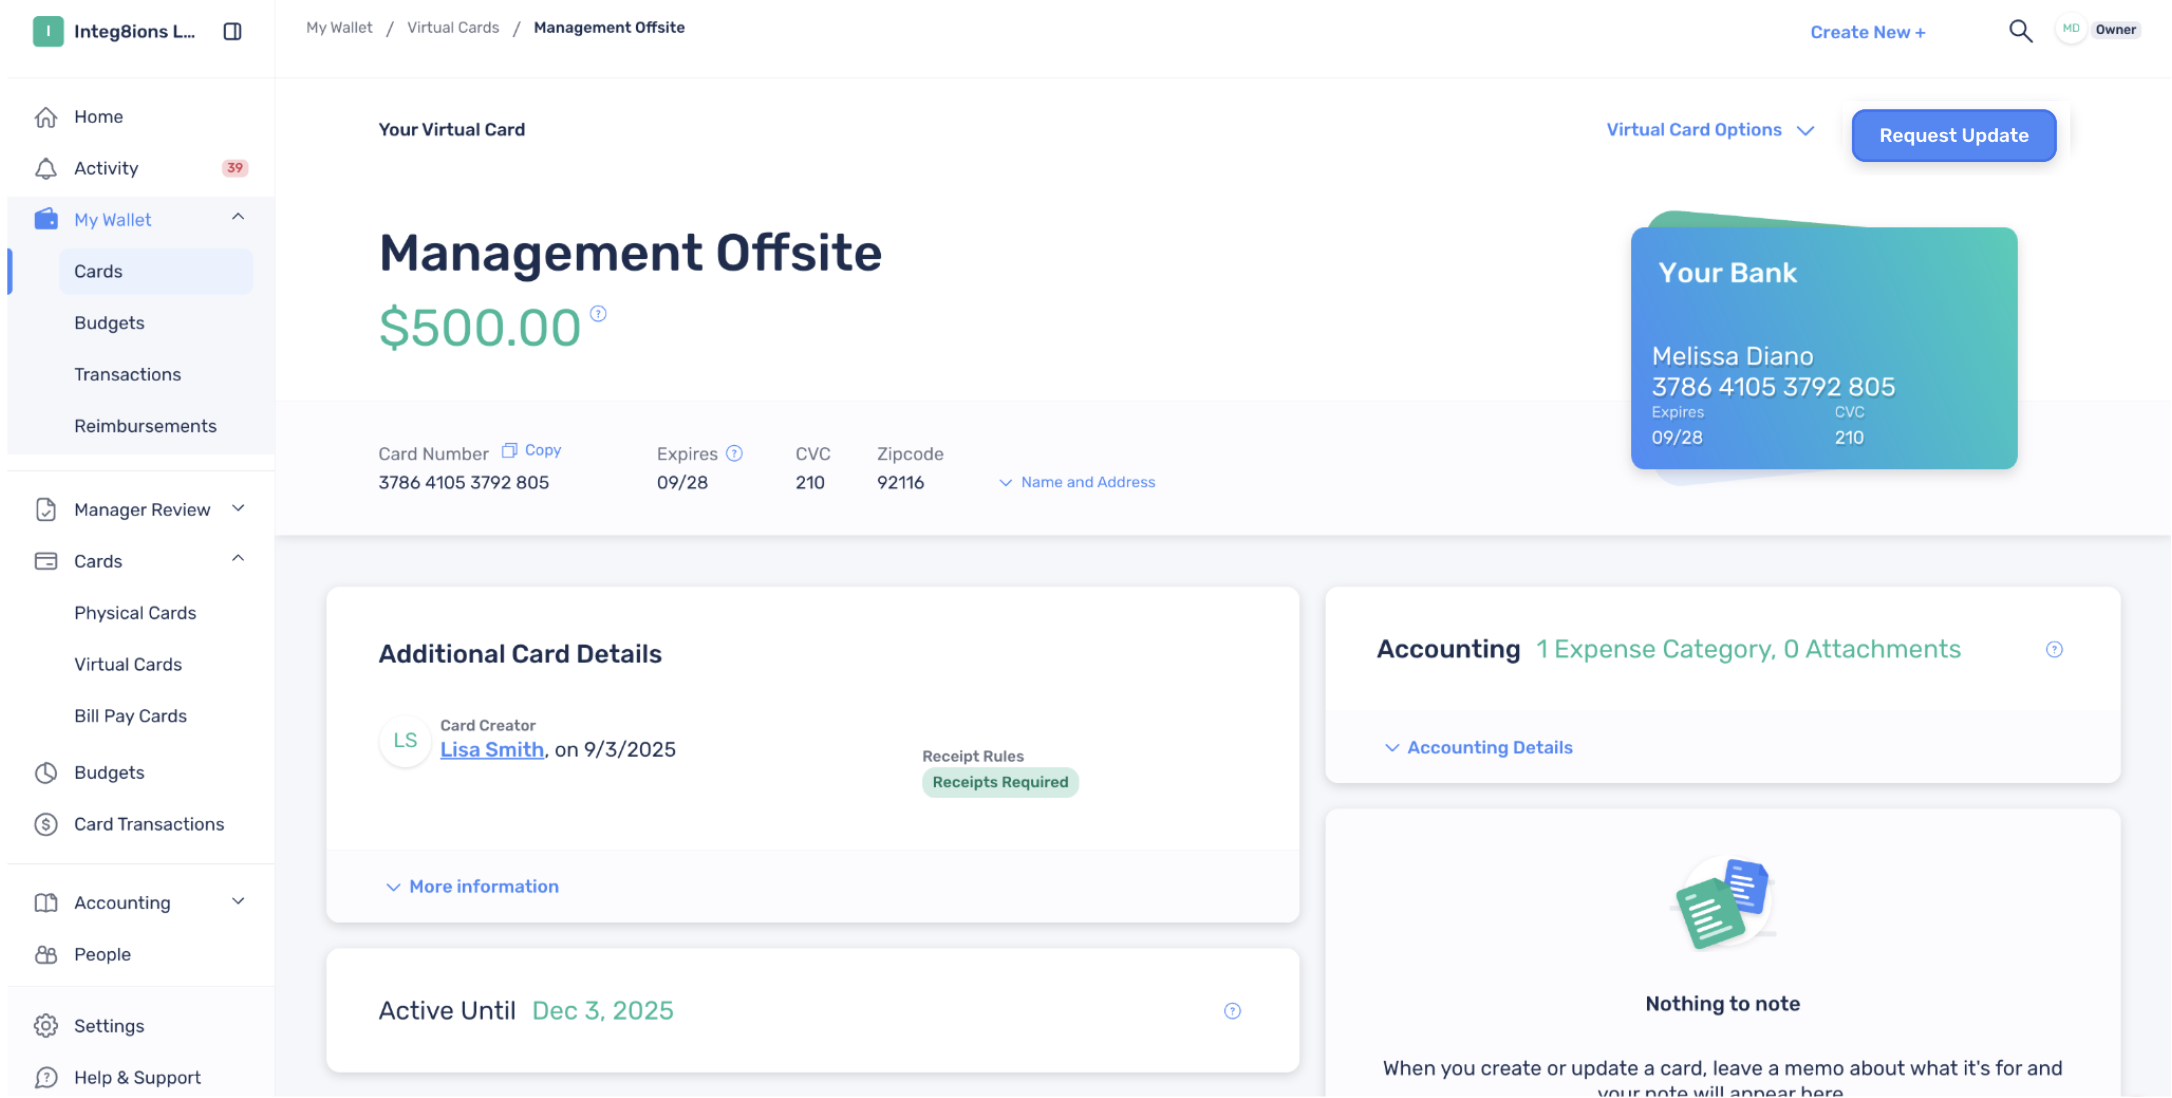Viewport: 2172px width, 1098px height.
Task: Click the Integ8ions company logo icon
Action: (x=48, y=31)
